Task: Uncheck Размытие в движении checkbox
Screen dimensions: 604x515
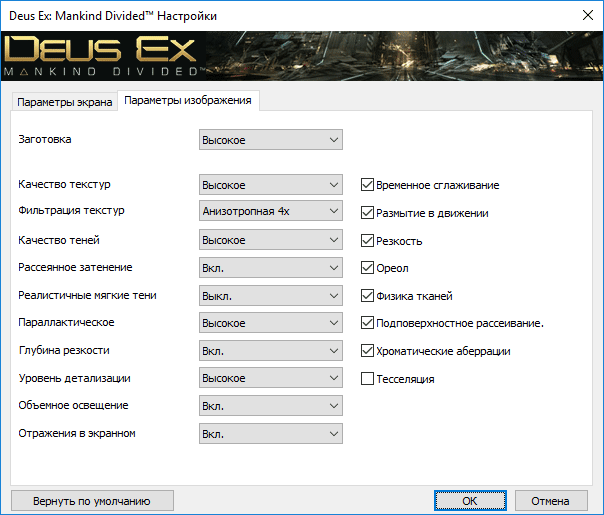Action: [367, 213]
